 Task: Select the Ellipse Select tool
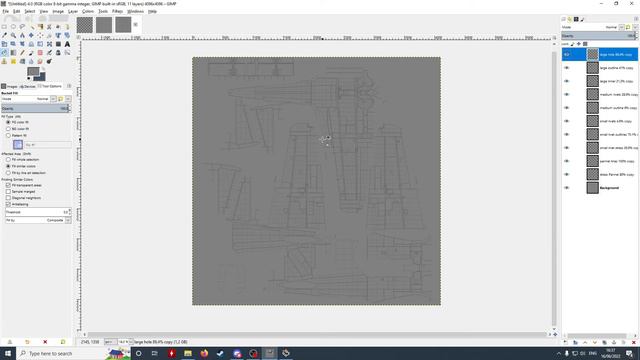tap(13, 27)
